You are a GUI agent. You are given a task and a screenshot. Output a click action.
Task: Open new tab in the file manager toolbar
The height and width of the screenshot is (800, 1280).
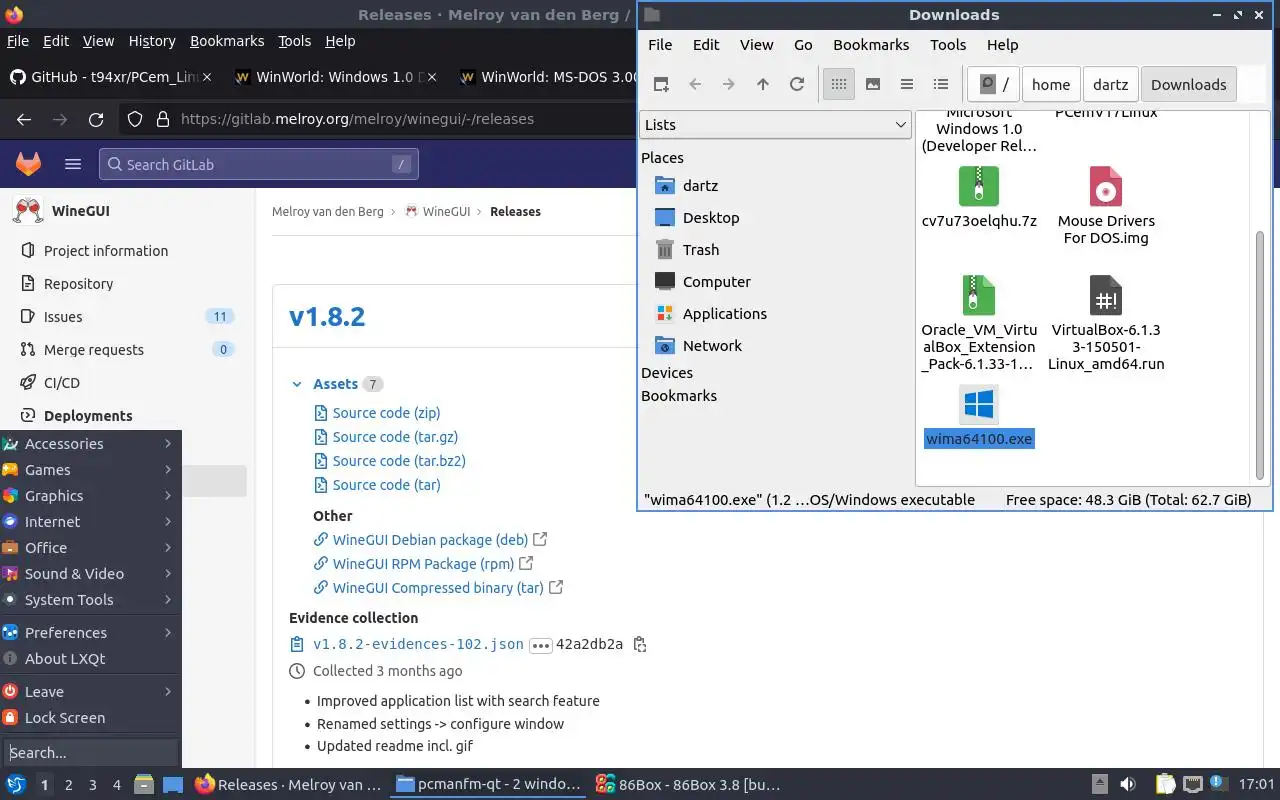661,84
